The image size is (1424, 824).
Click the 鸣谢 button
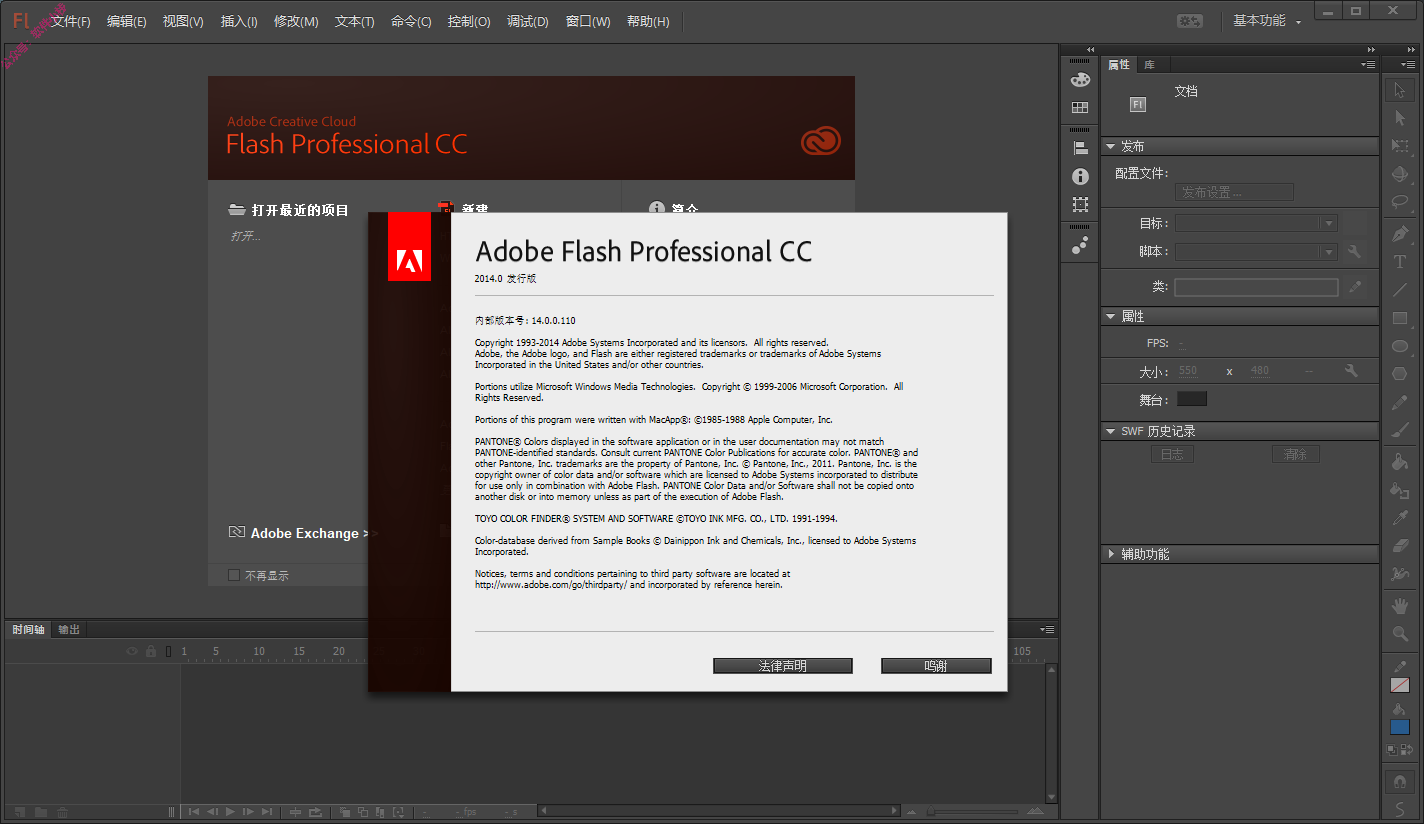pyautogui.click(x=936, y=666)
